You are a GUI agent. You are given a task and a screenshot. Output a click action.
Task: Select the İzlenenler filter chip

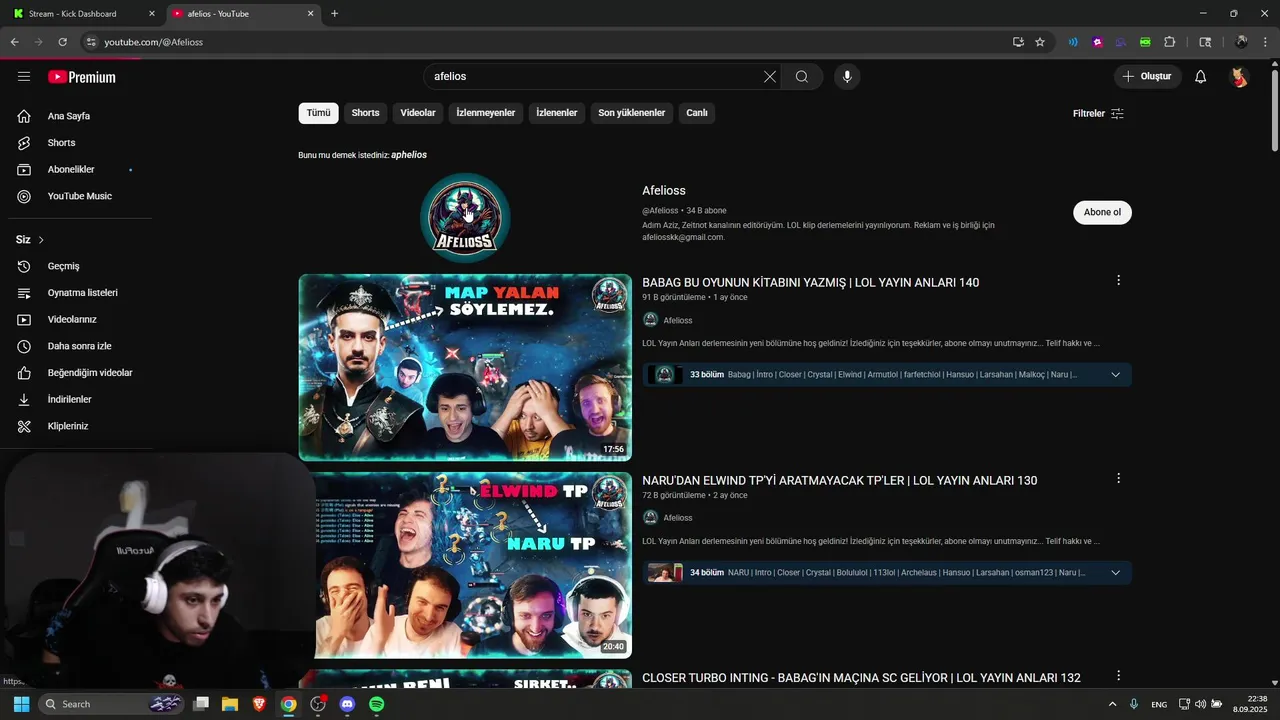(556, 113)
